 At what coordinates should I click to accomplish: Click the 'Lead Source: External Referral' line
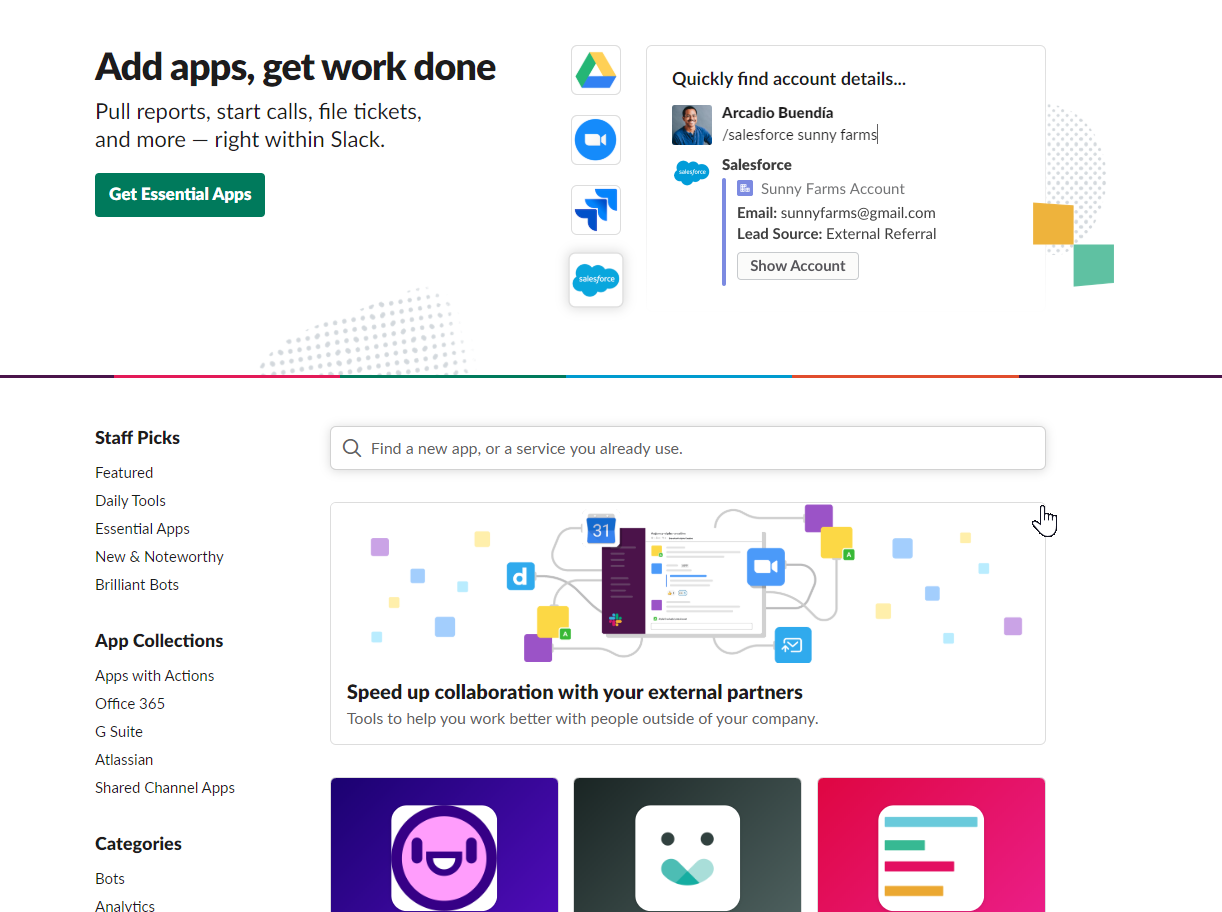(x=837, y=234)
